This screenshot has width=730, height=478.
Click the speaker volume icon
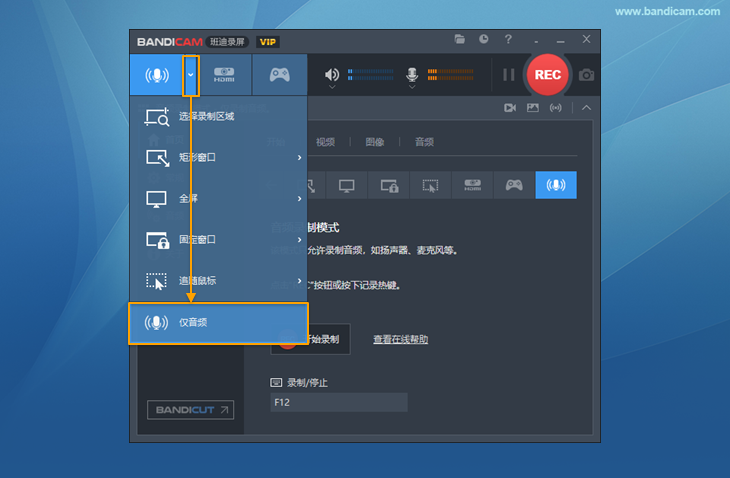tap(332, 74)
